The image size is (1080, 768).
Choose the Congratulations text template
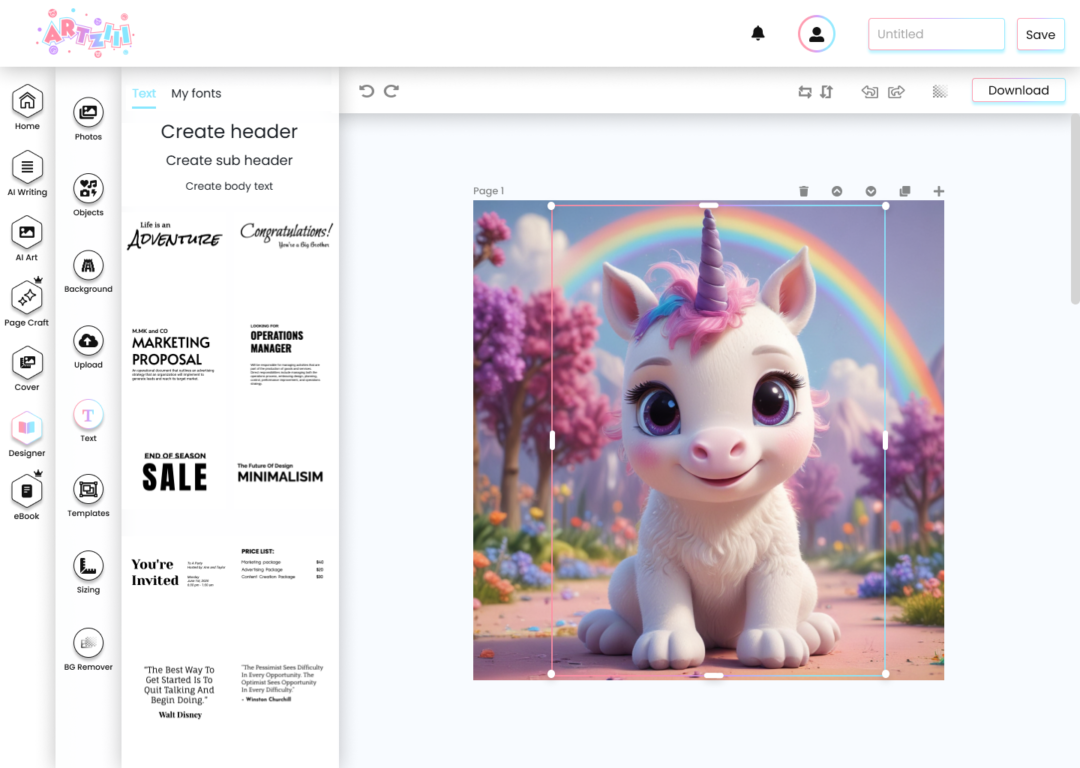[286, 236]
